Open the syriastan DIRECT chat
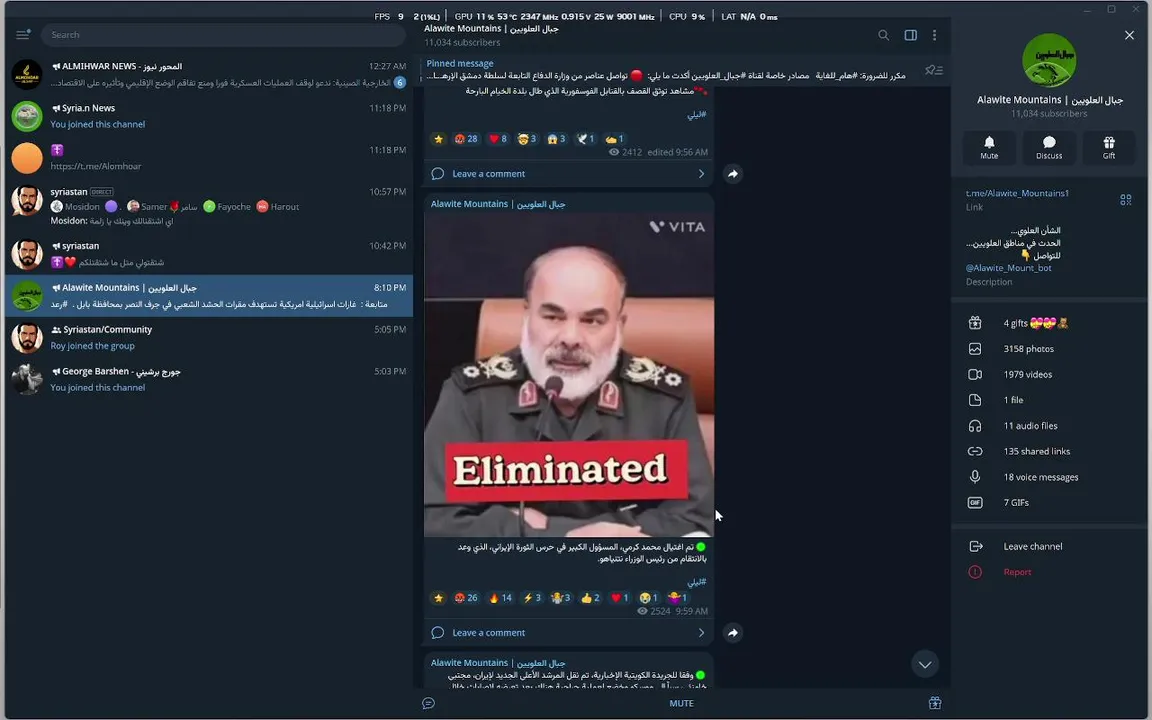Screen dimensions: 1152x720 point(209,206)
